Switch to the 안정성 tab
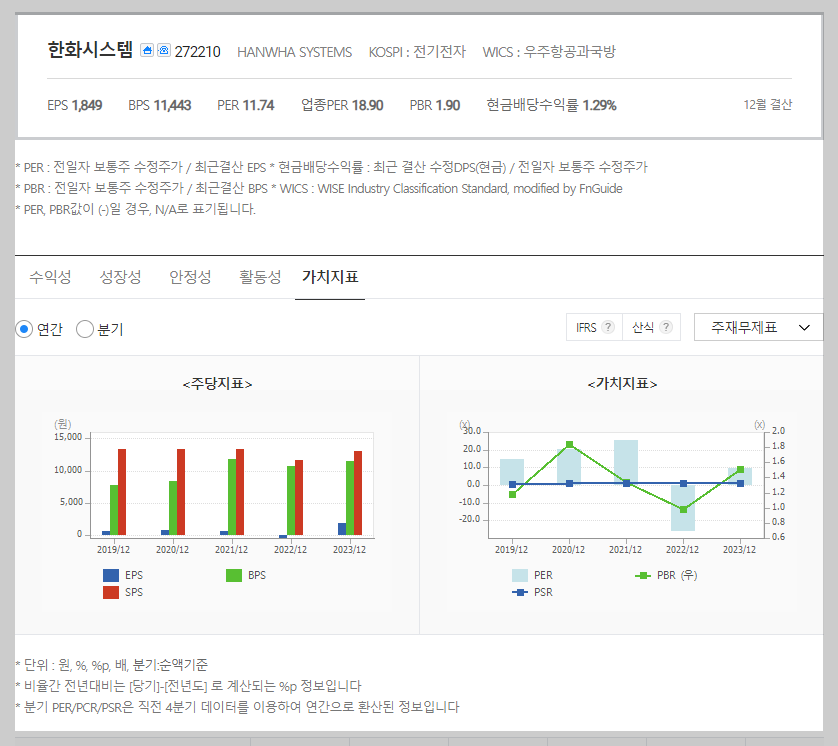Screen dimensions: 838x746 [x=190, y=277]
